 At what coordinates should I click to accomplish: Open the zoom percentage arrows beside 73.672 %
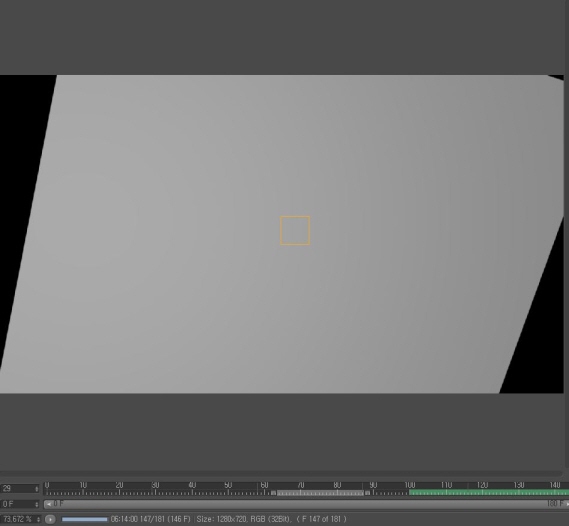point(38,519)
